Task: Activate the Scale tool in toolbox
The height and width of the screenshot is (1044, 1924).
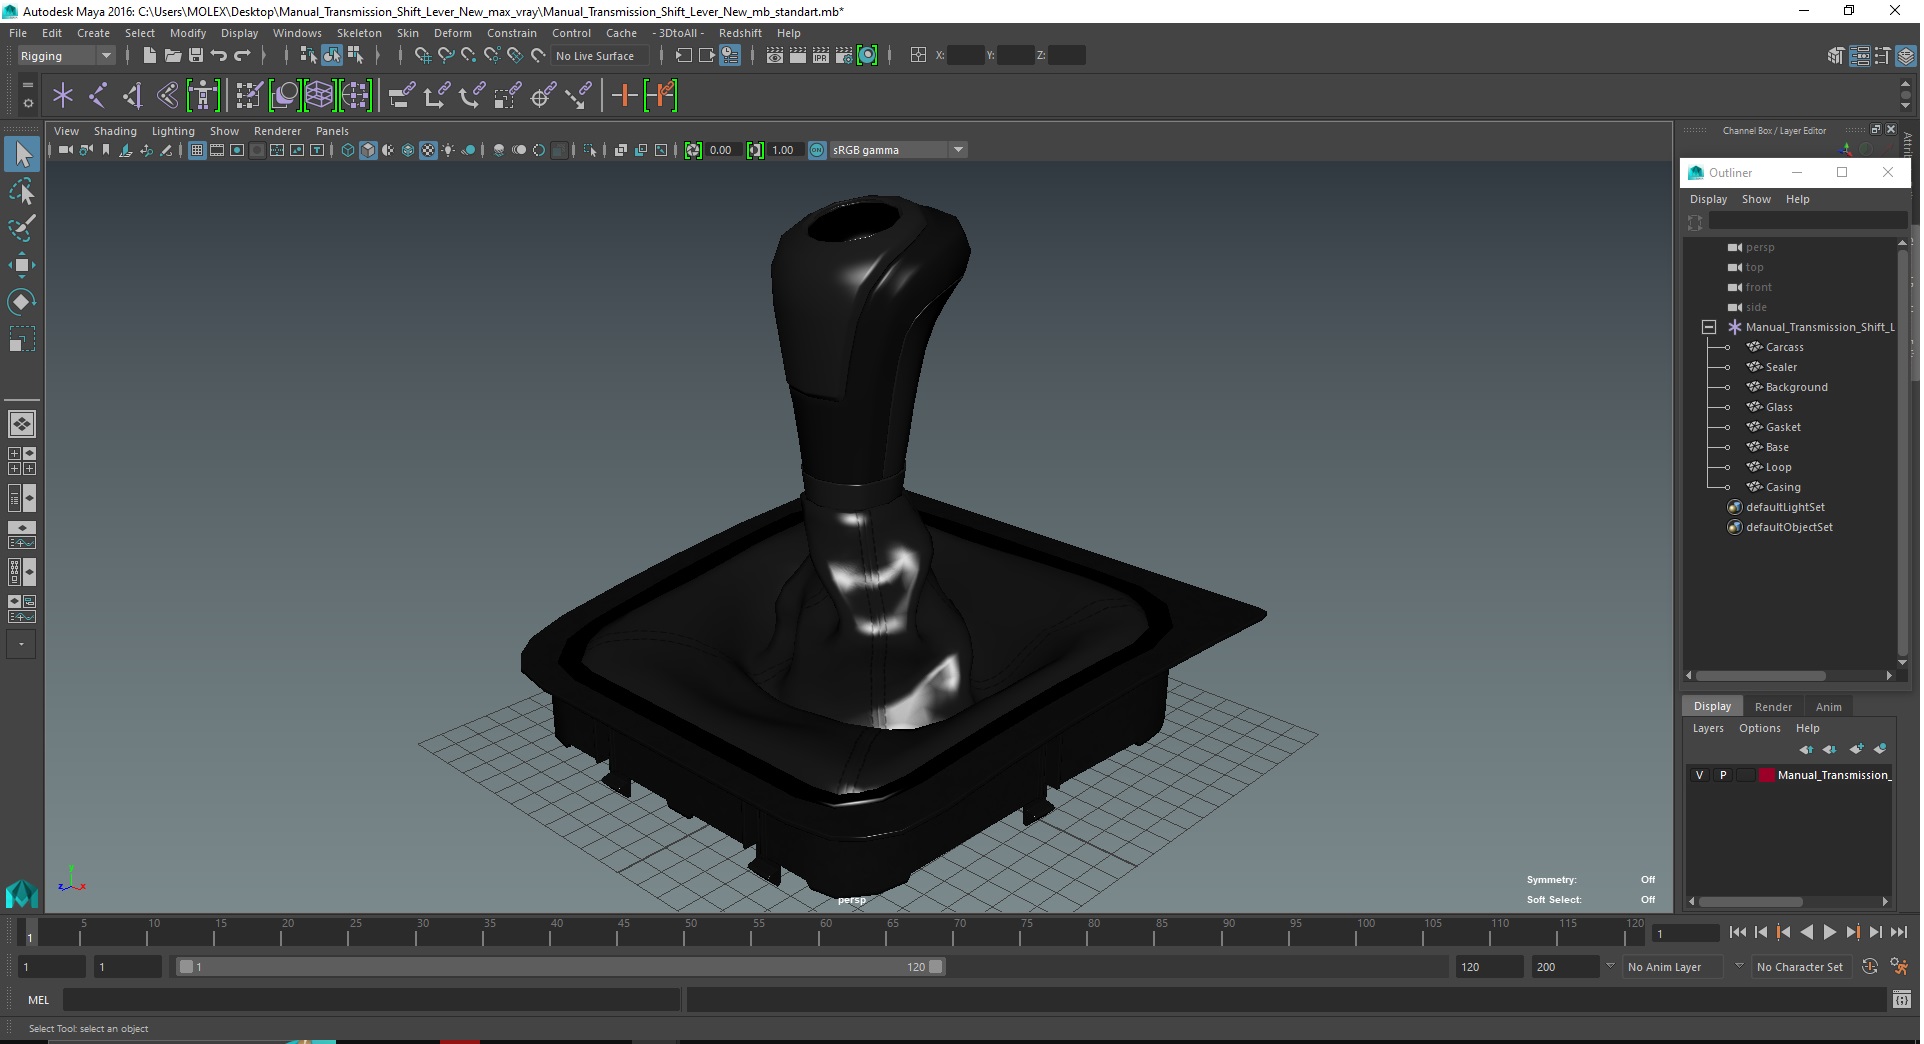Action: coord(22,339)
